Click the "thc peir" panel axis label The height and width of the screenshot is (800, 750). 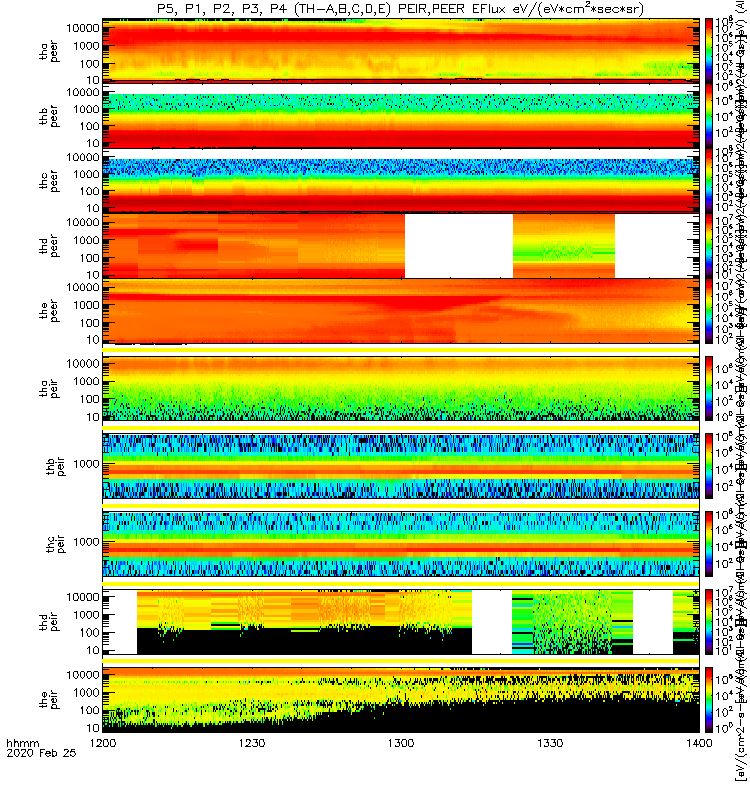pyautogui.click(x=56, y=544)
